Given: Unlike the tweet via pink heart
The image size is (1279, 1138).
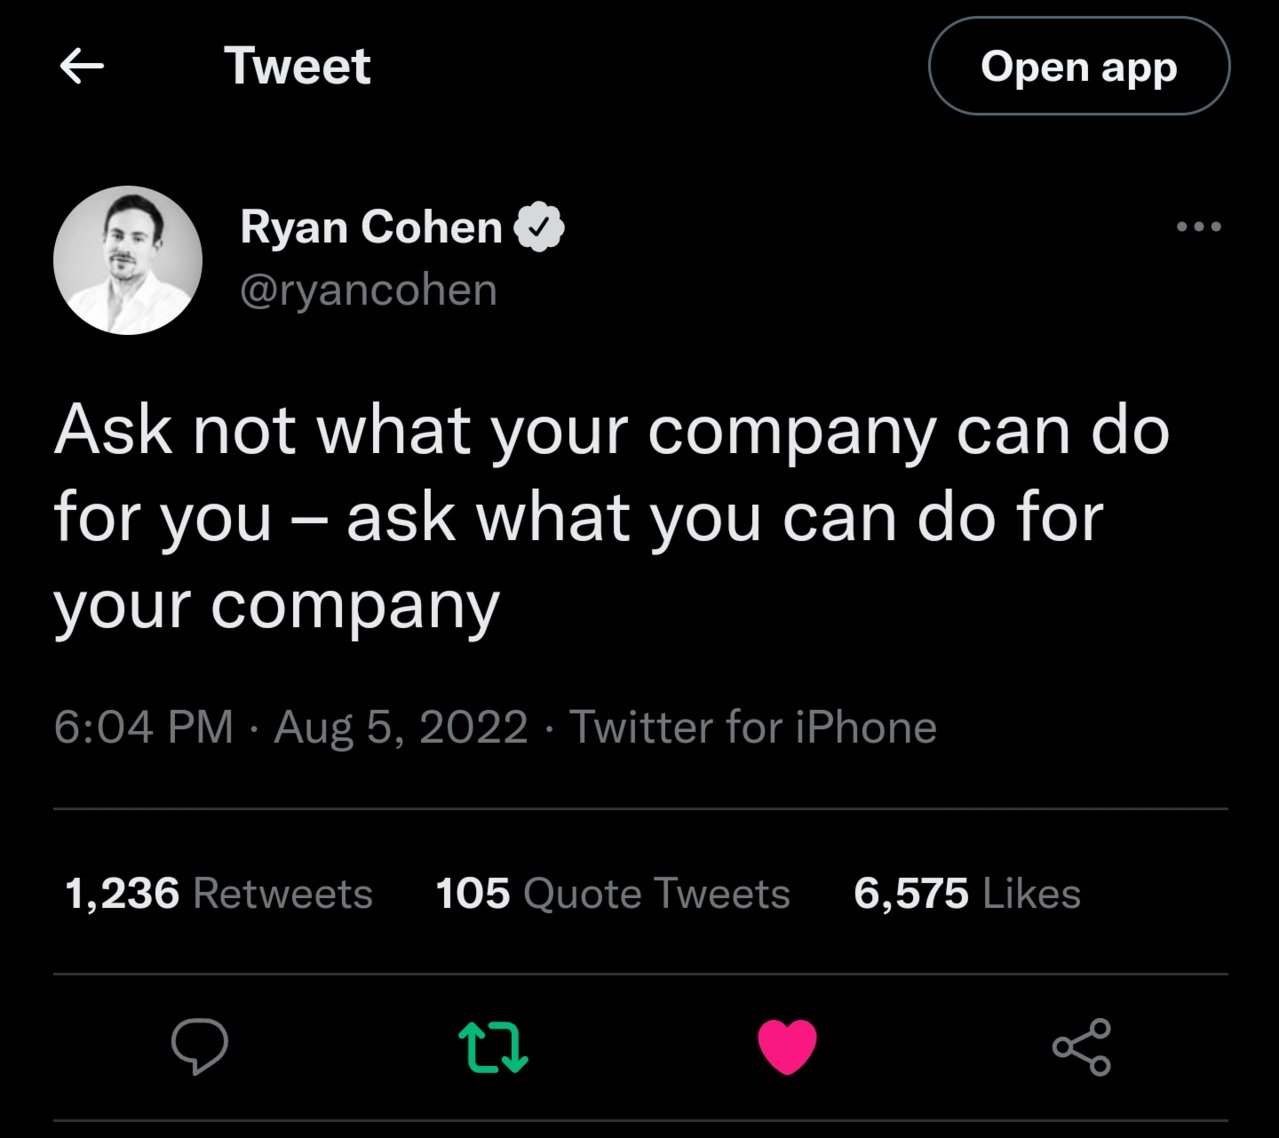Looking at the screenshot, I should (787, 1047).
